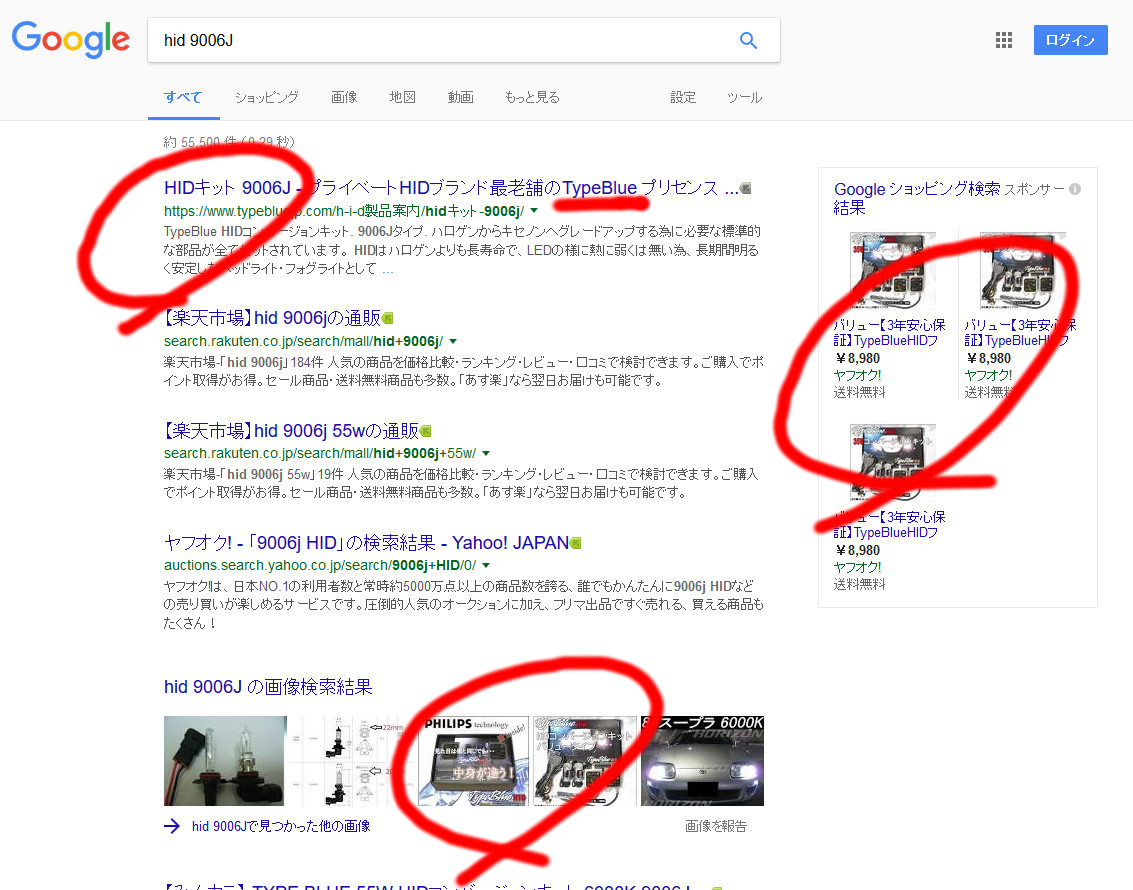Open top-right shopping product image
1133x890 pixels.
(x=1022, y=272)
